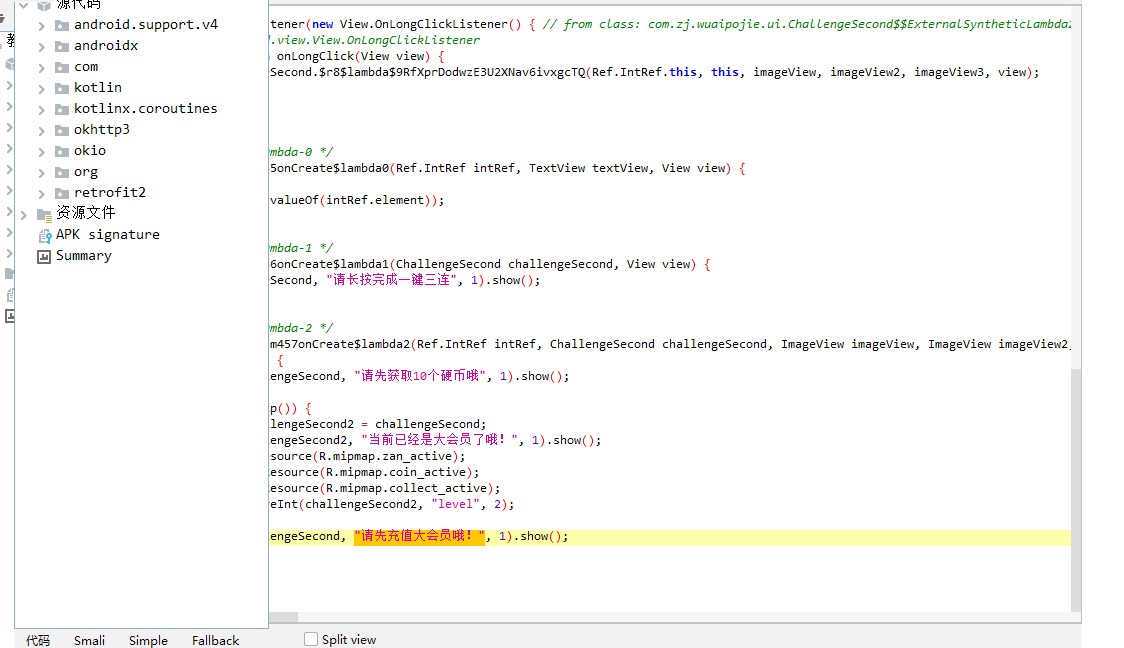1124x648 pixels.
Task: Click the vertical scrollbar of code editor
Action: (x=1076, y=488)
